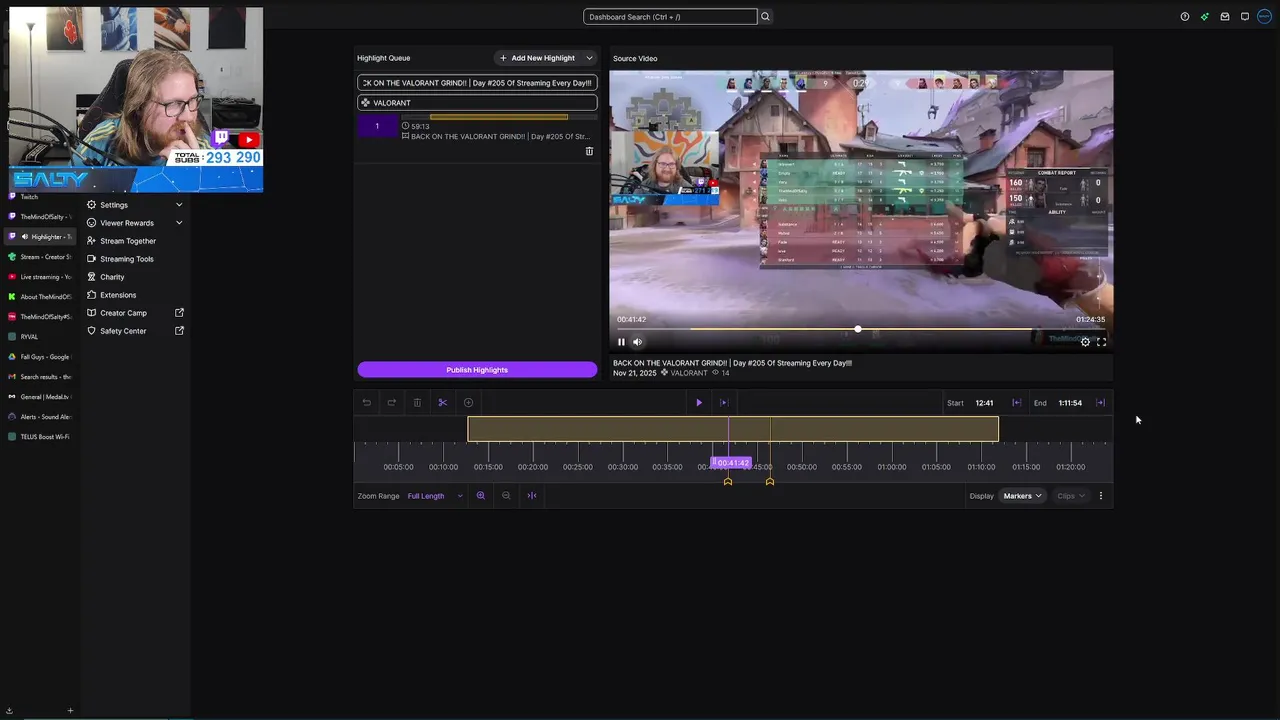Play the highlight from the timeline
The height and width of the screenshot is (720, 1280).
[699, 403]
